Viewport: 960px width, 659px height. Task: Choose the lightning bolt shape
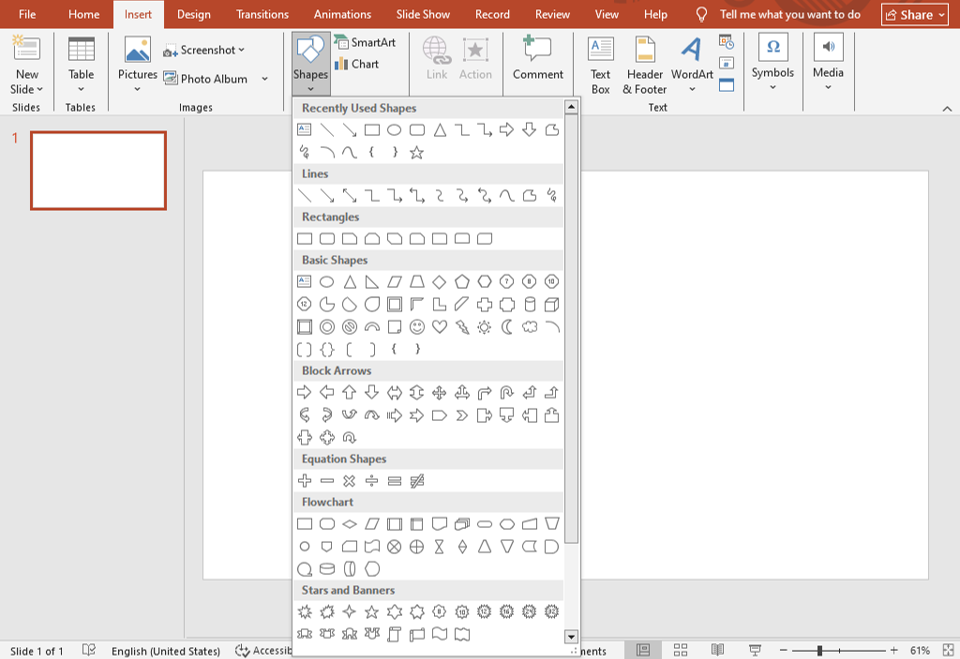[462, 327]
